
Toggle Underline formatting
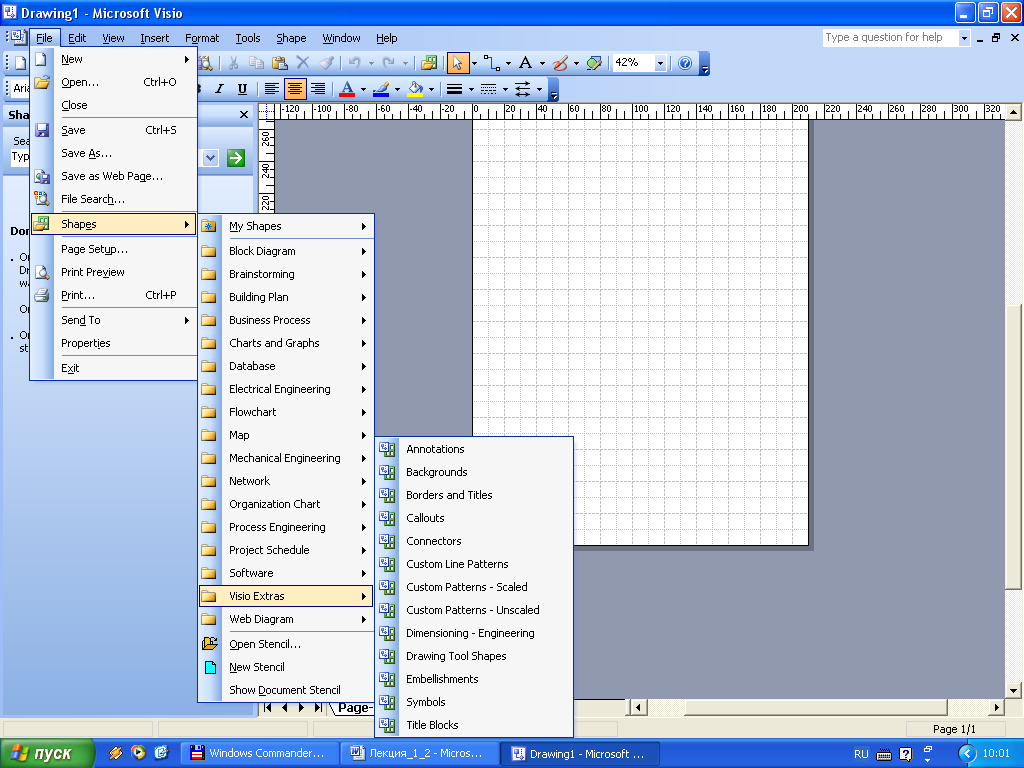tap(242, 89)
